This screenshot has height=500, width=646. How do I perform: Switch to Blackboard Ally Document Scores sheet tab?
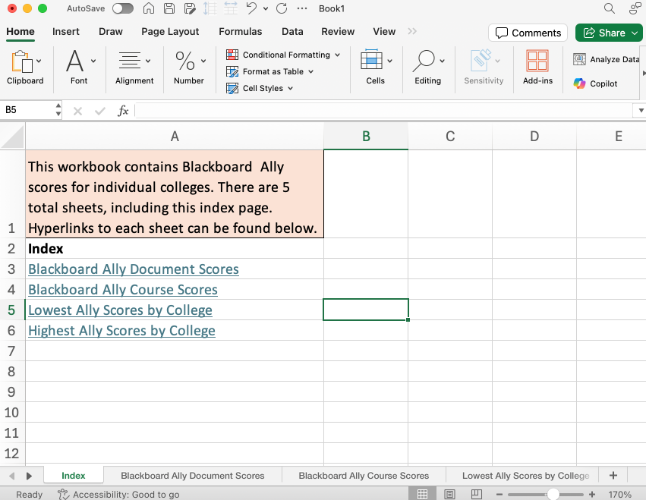192,476
